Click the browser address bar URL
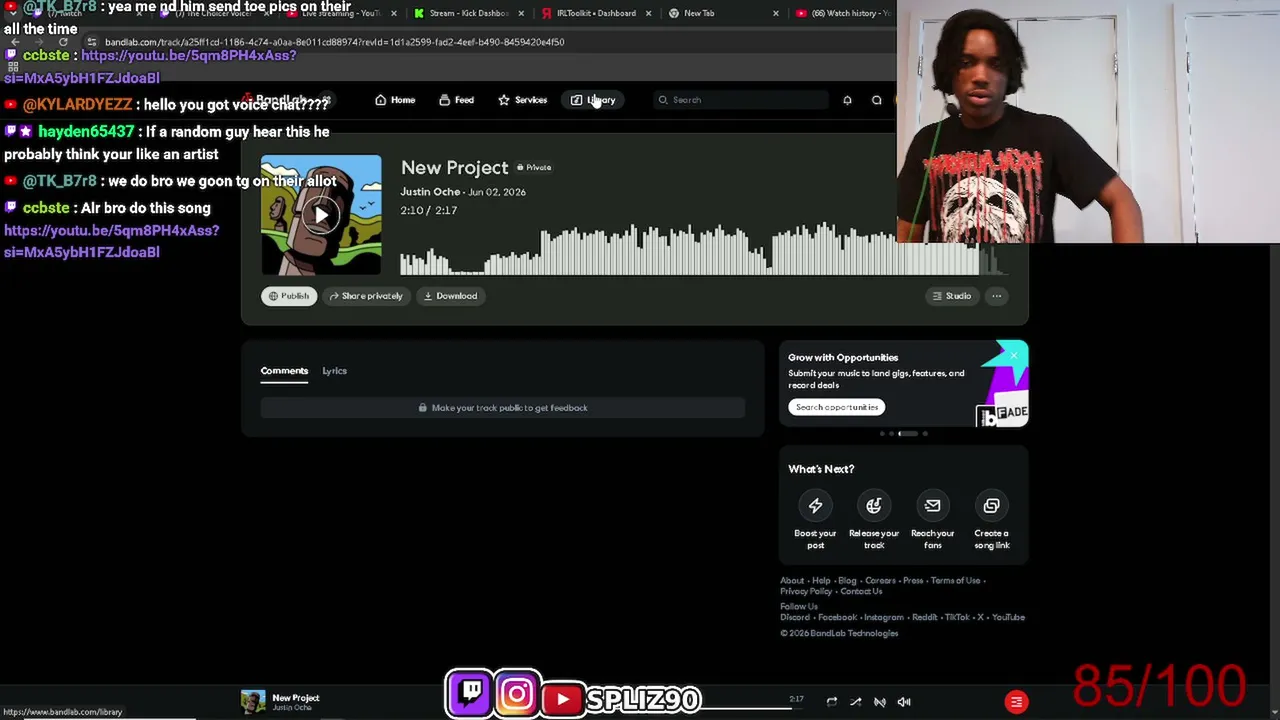 (x=335, y=42)
